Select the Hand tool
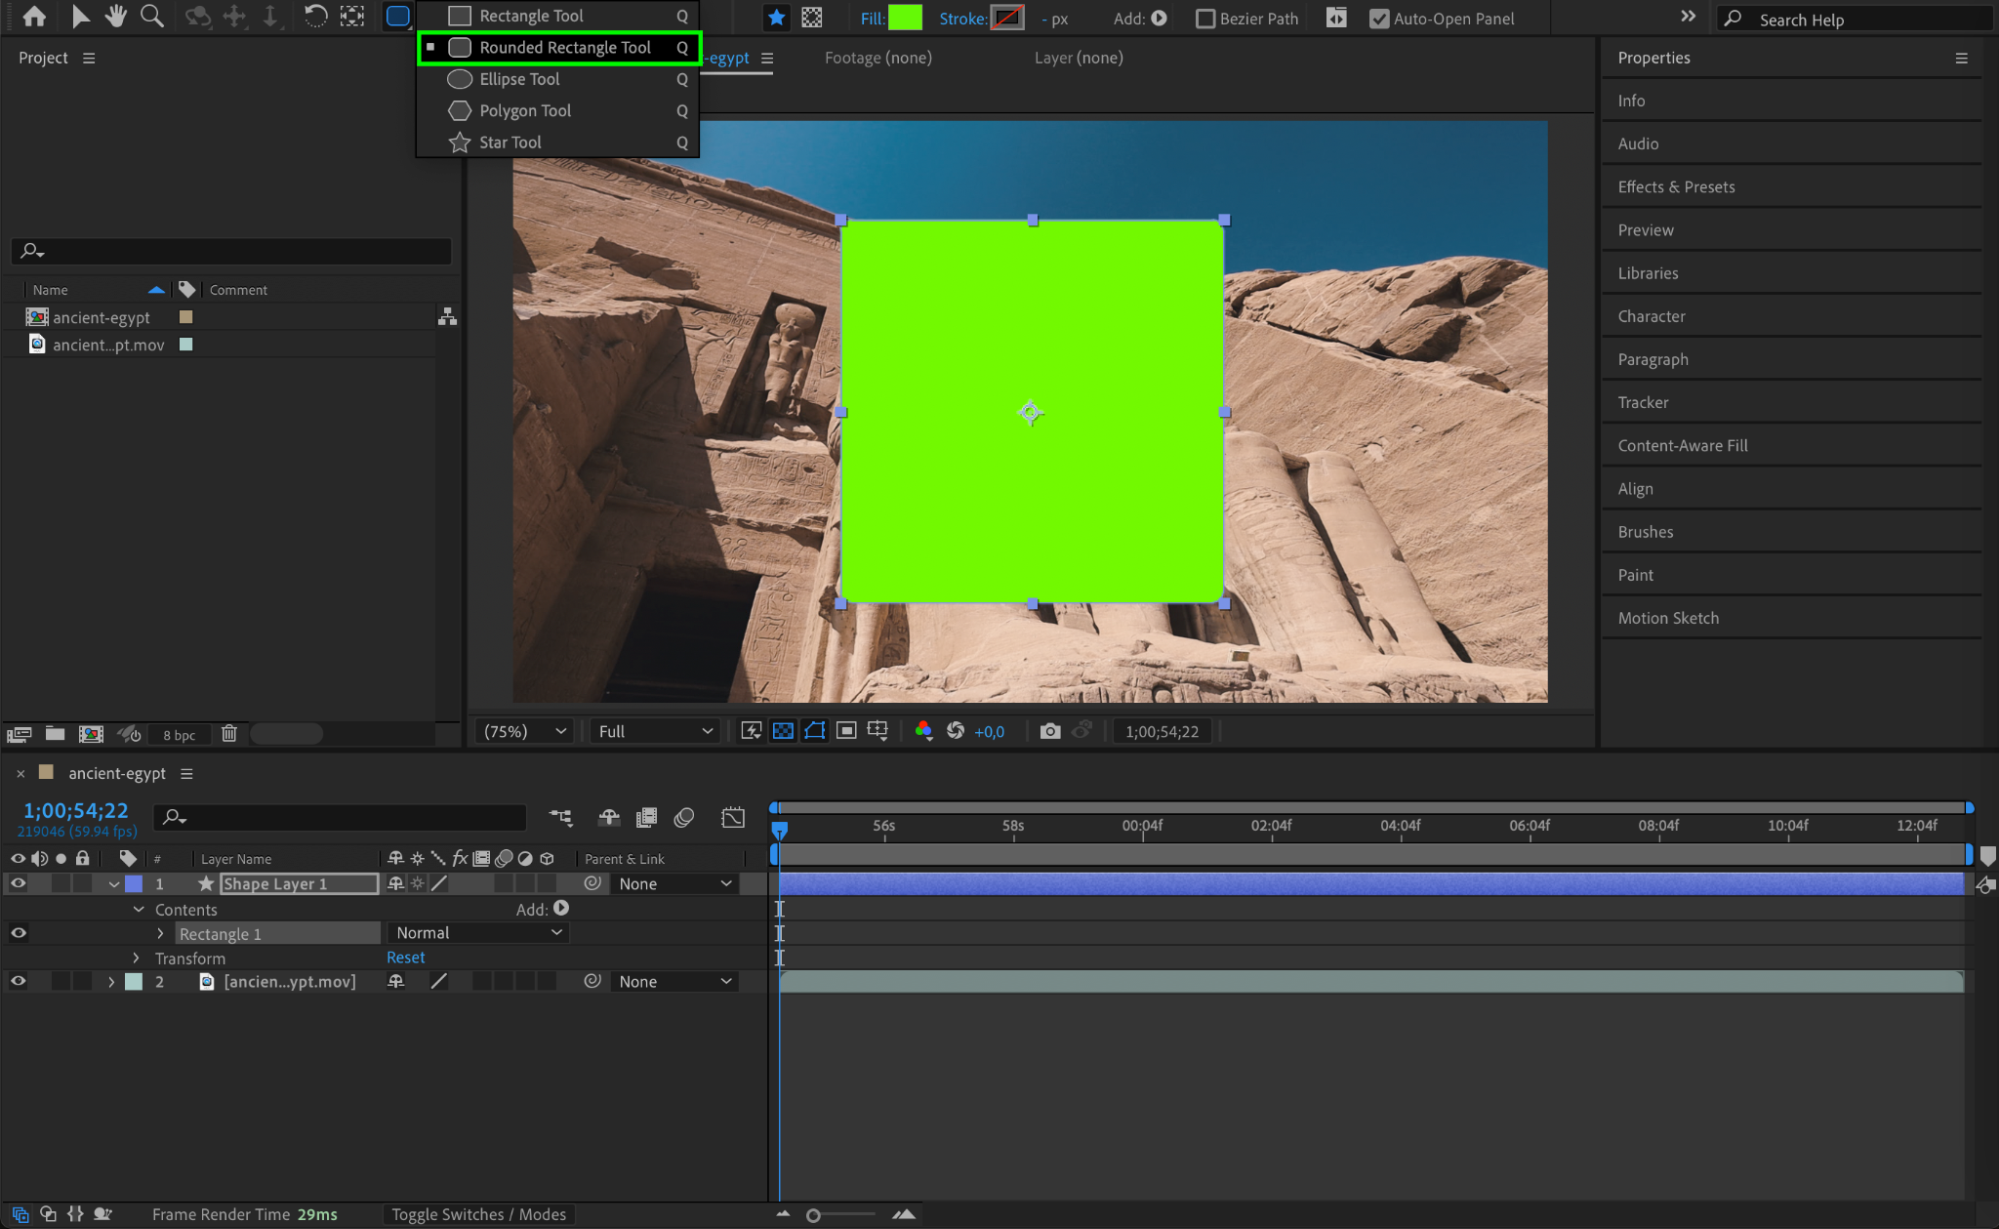 click(x=116, y=16)
